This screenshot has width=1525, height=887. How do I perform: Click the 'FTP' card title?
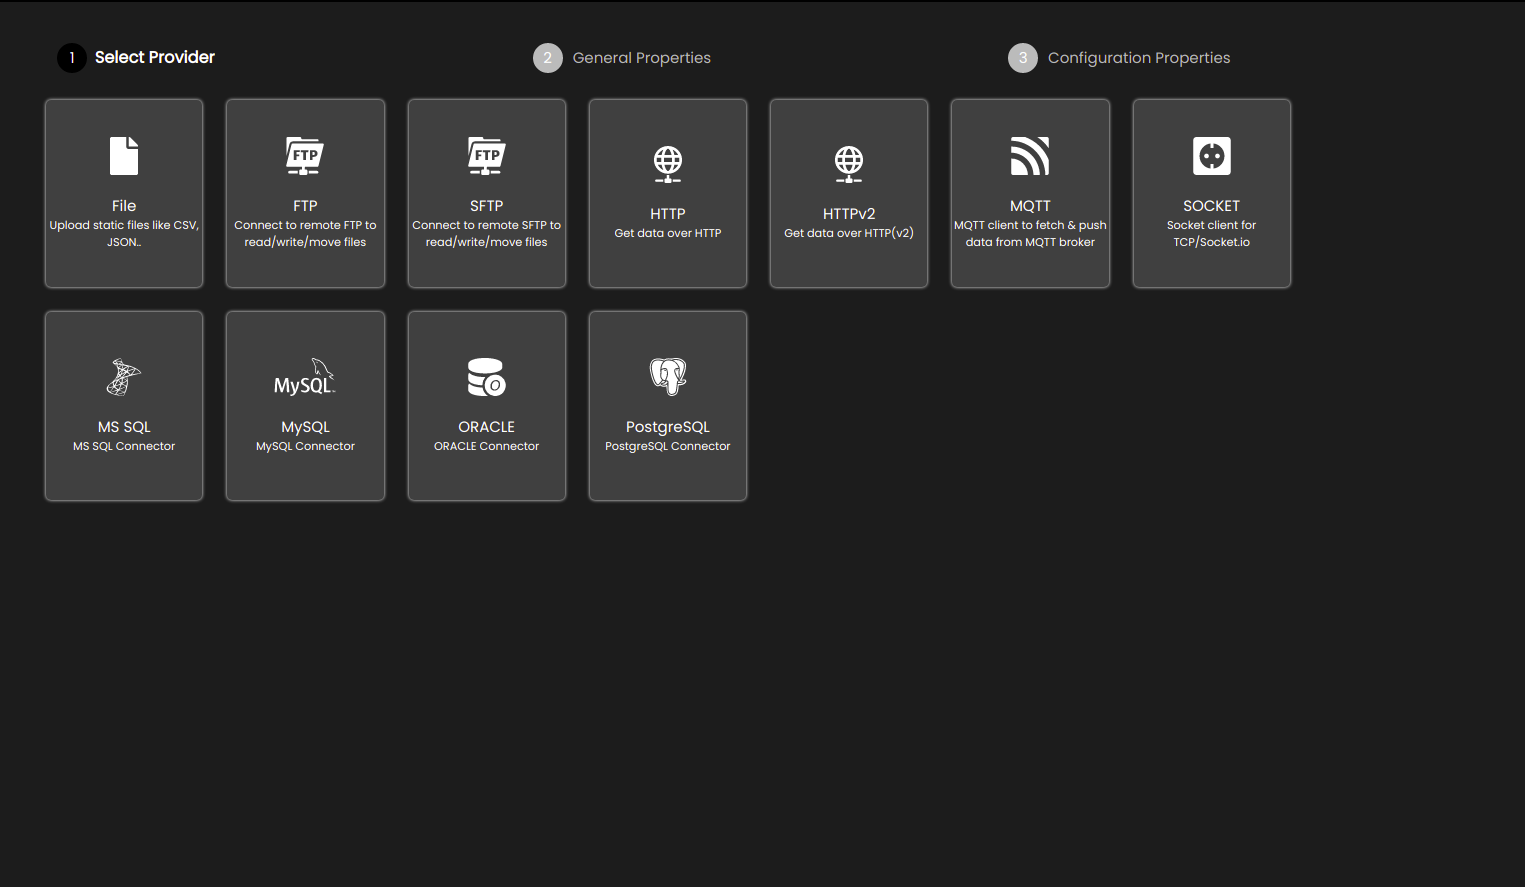pos(305,206)
